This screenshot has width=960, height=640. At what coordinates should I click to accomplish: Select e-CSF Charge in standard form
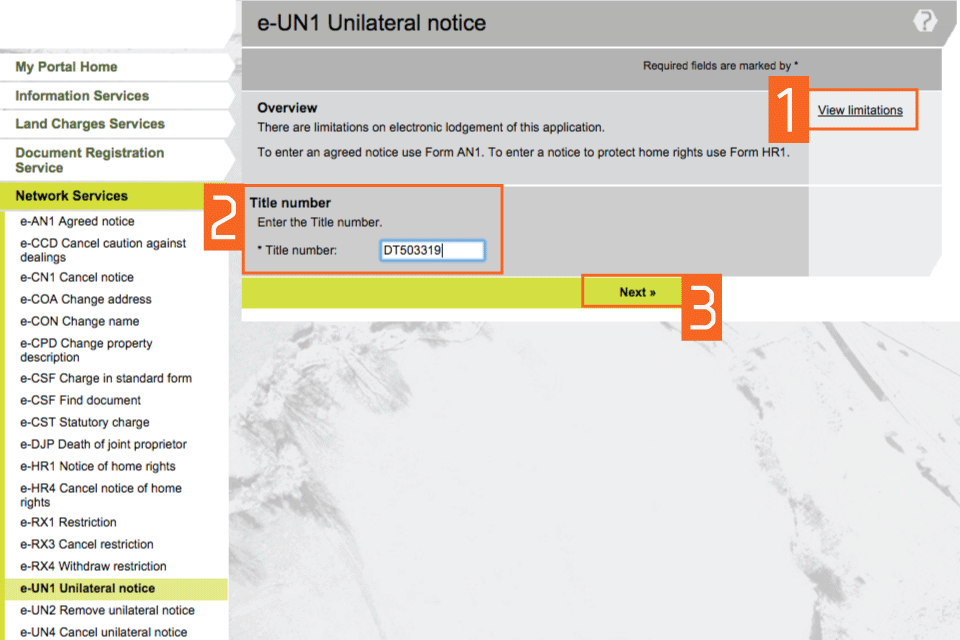coord(106,379)
